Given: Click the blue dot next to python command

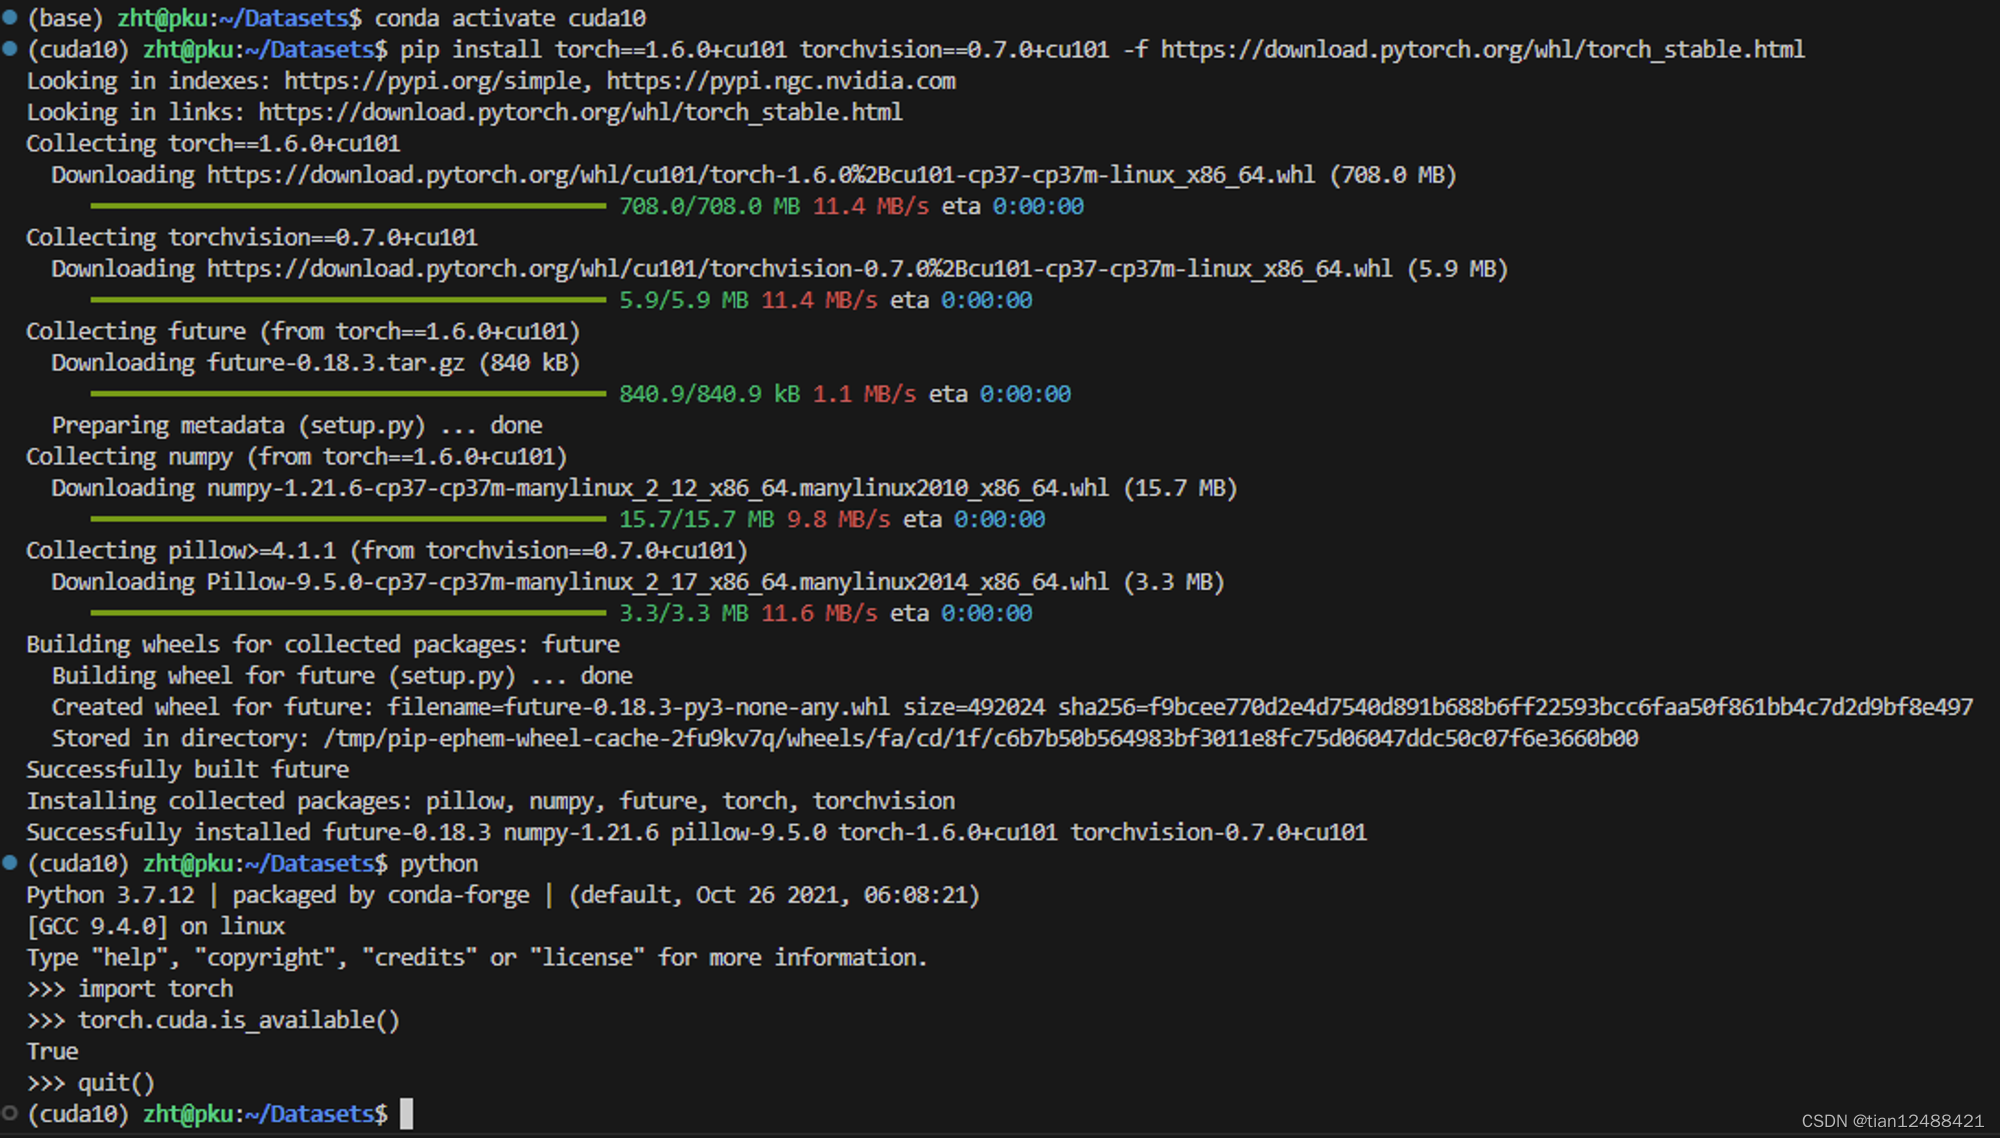Looking at the screenshot, I should point(10,863).
